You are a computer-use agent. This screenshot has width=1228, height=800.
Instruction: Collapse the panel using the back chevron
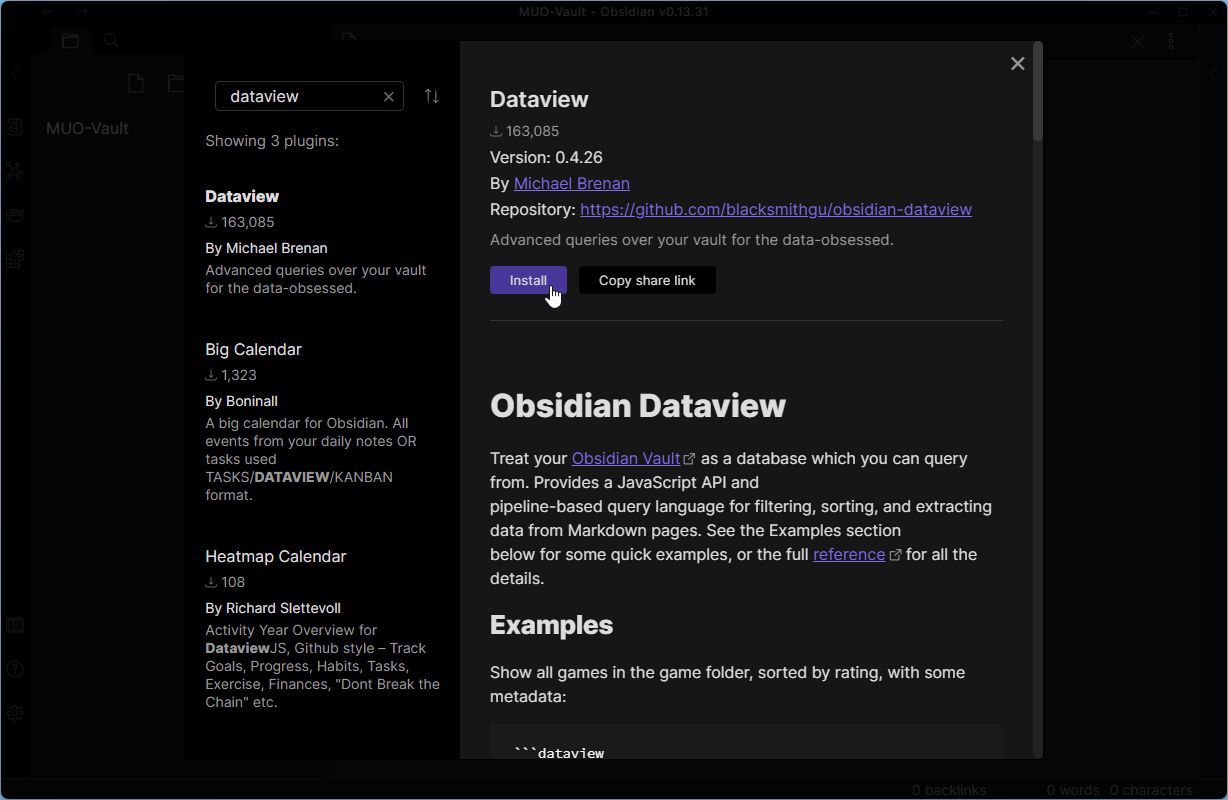[16, 73]
